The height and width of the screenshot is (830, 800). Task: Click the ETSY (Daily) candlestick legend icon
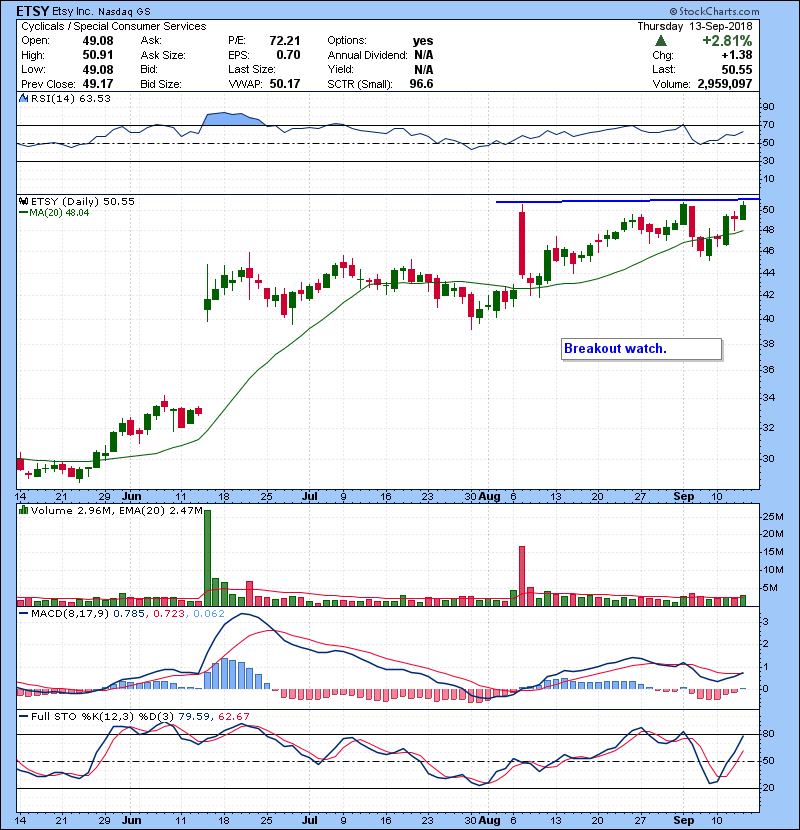pyautogui.click(x=22, y=201)
